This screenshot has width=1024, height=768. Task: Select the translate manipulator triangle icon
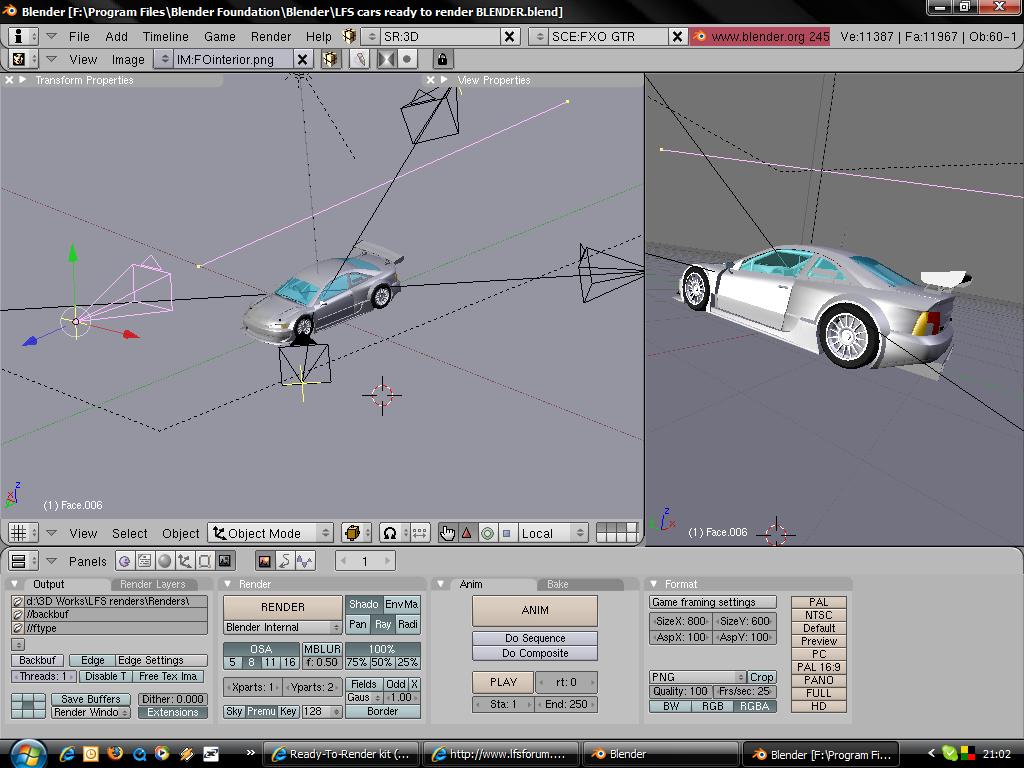coord(467,534)
